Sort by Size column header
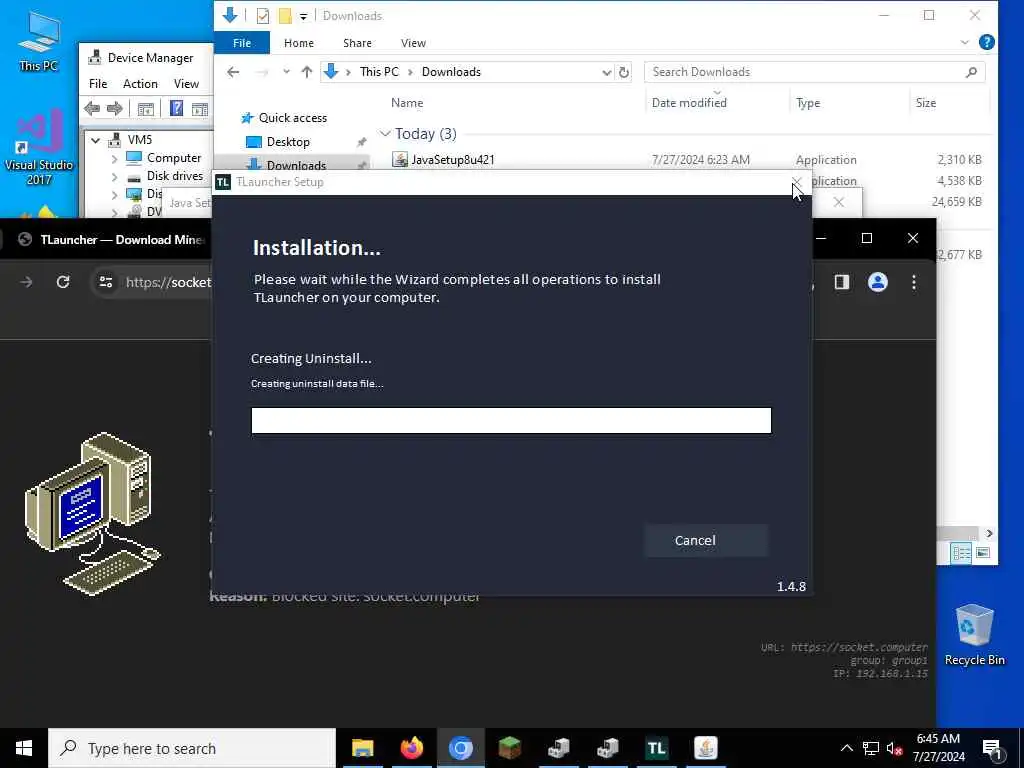The height and width of the screenshot is (768, 1024). pyautogui.click(x=925, y=103)
